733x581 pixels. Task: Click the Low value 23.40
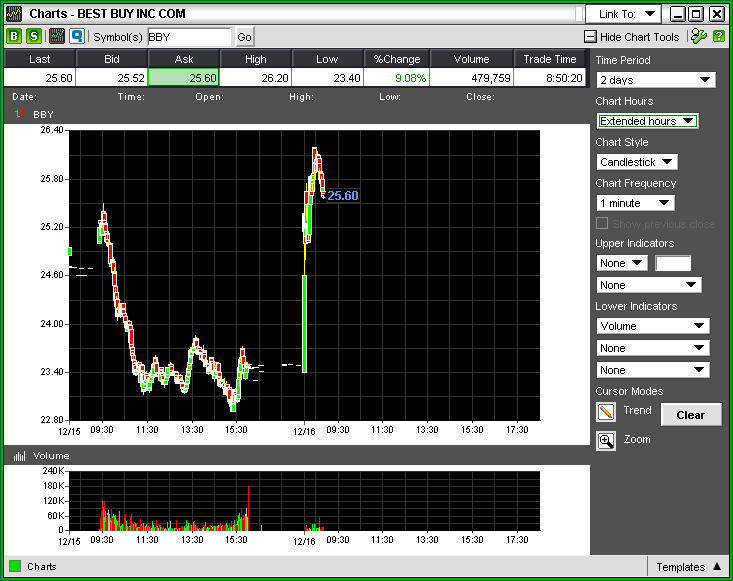(327, 78)
